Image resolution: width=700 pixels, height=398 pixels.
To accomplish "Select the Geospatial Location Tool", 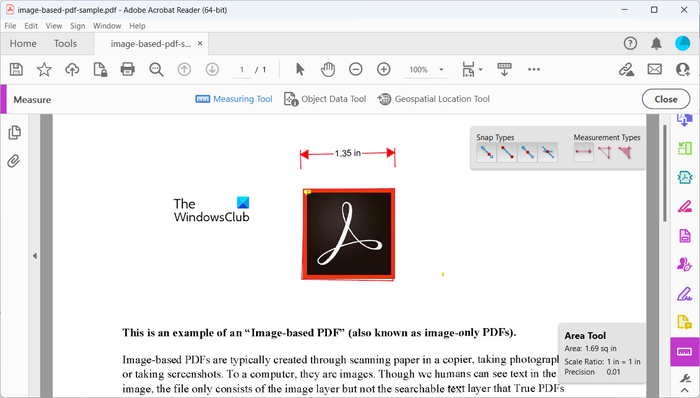I will [x=433, y=99].
